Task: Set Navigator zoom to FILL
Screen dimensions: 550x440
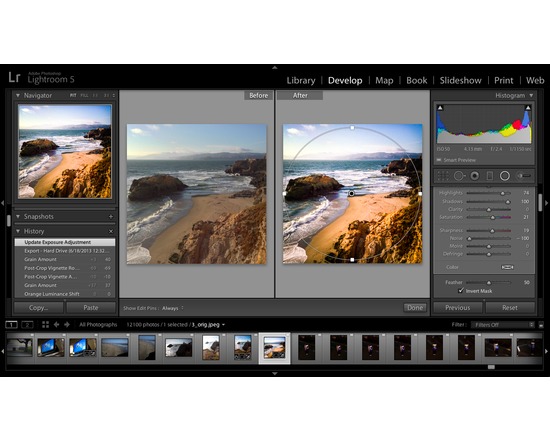Action: [84, 95]
